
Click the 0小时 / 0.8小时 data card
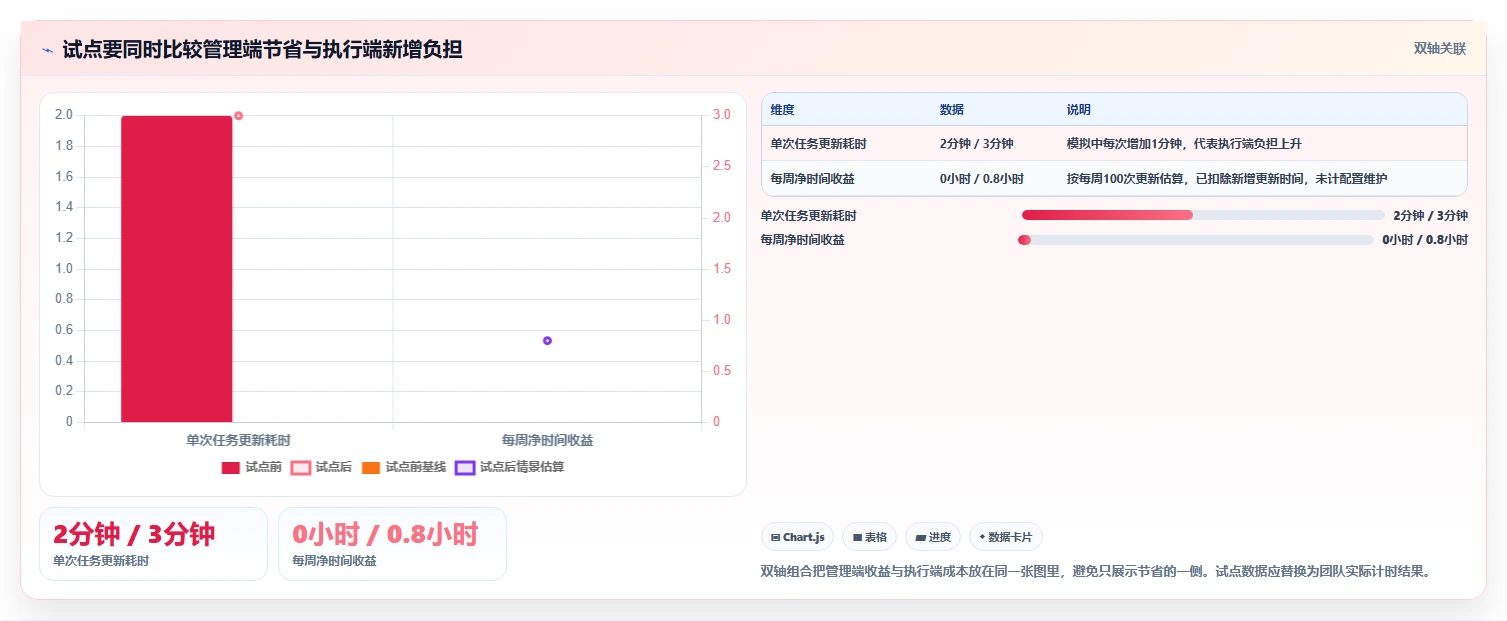[392, 544]
